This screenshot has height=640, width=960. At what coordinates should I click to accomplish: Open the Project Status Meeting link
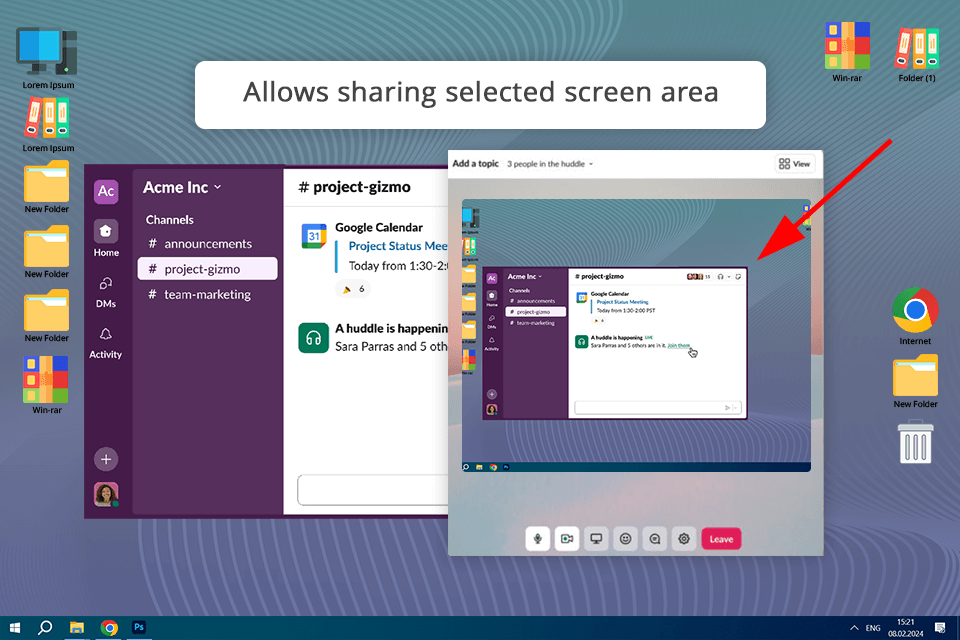pyautogui.click(x=398, y=246)
